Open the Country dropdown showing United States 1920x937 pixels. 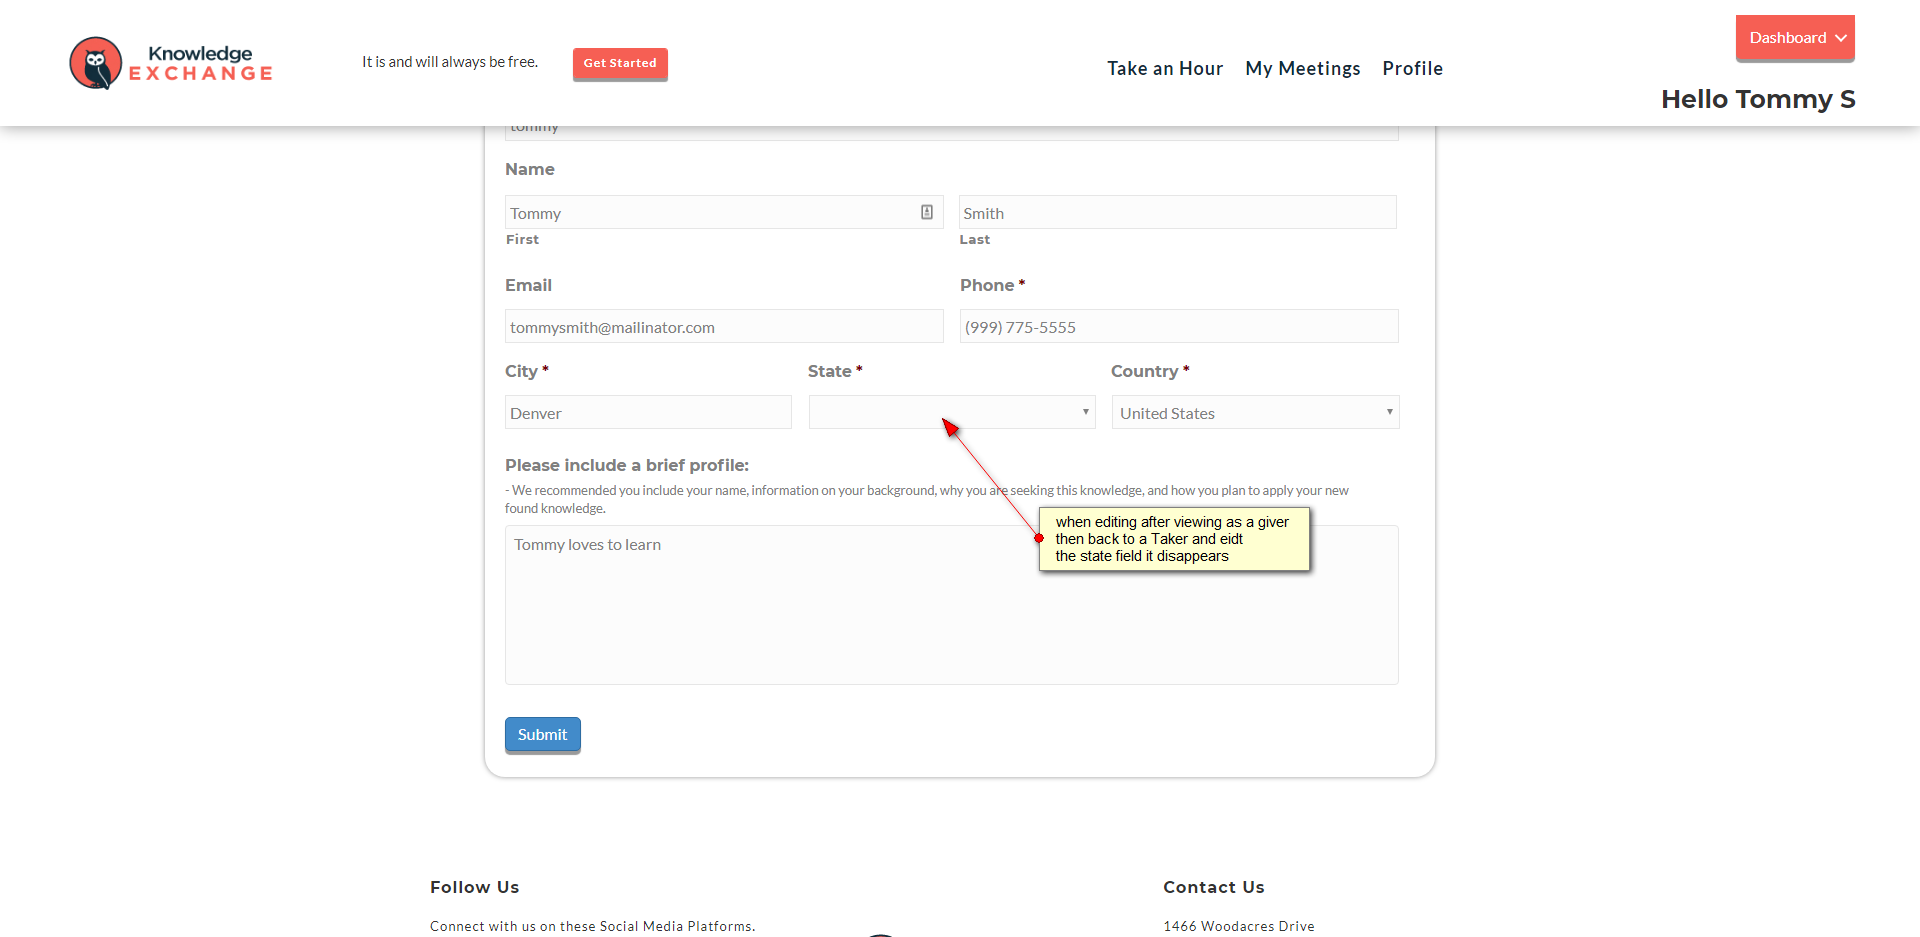1255,412
